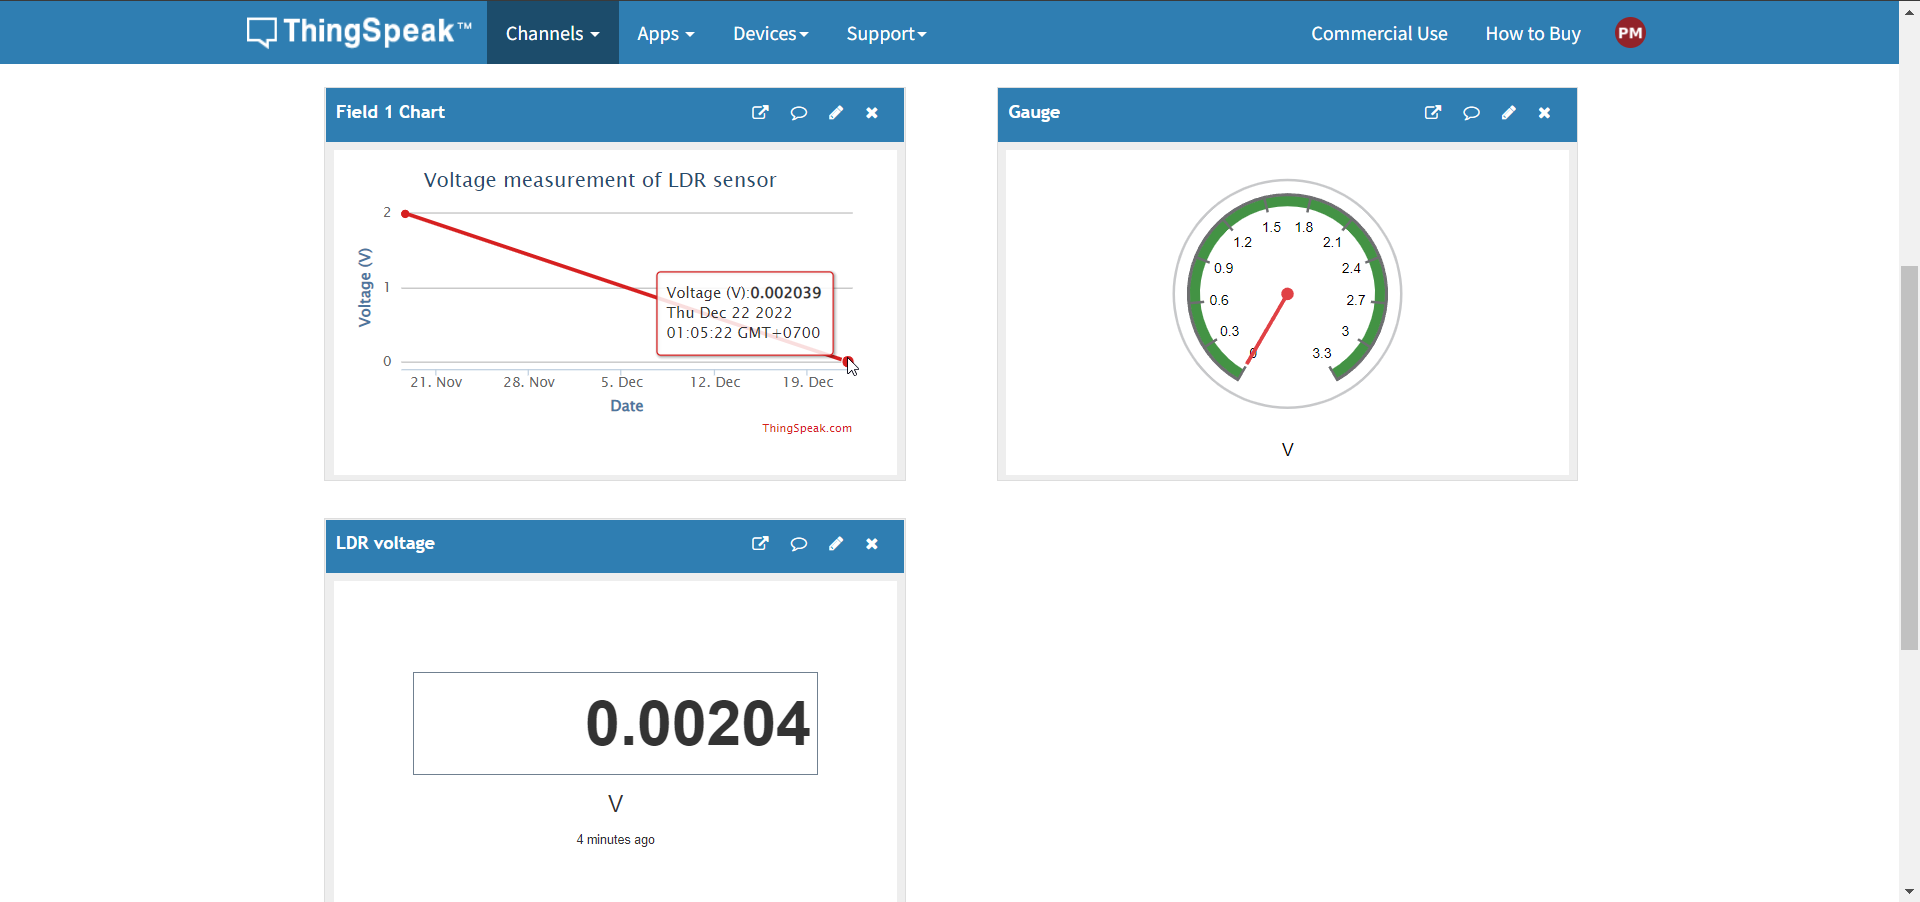Image resolution: width=1920 pixels, height=902 pixels.
Task: Click the 'Field 1 Chart' widget title
Action: 390,112
